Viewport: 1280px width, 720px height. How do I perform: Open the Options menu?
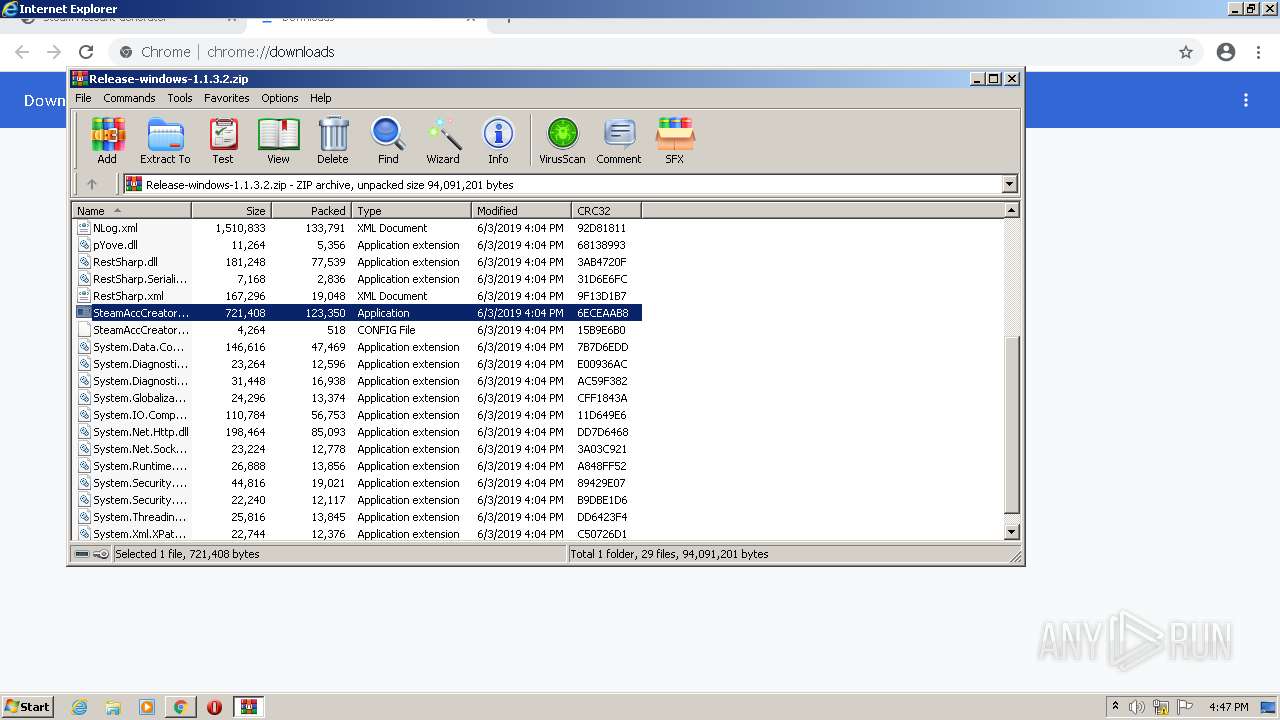280,98
